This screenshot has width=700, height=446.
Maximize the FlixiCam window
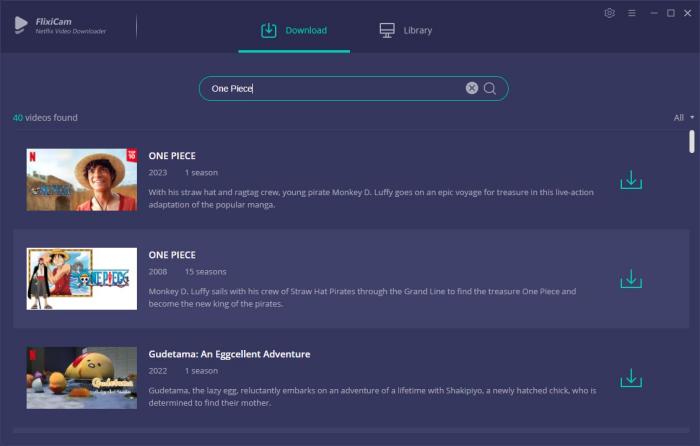[x=670, y=13]
